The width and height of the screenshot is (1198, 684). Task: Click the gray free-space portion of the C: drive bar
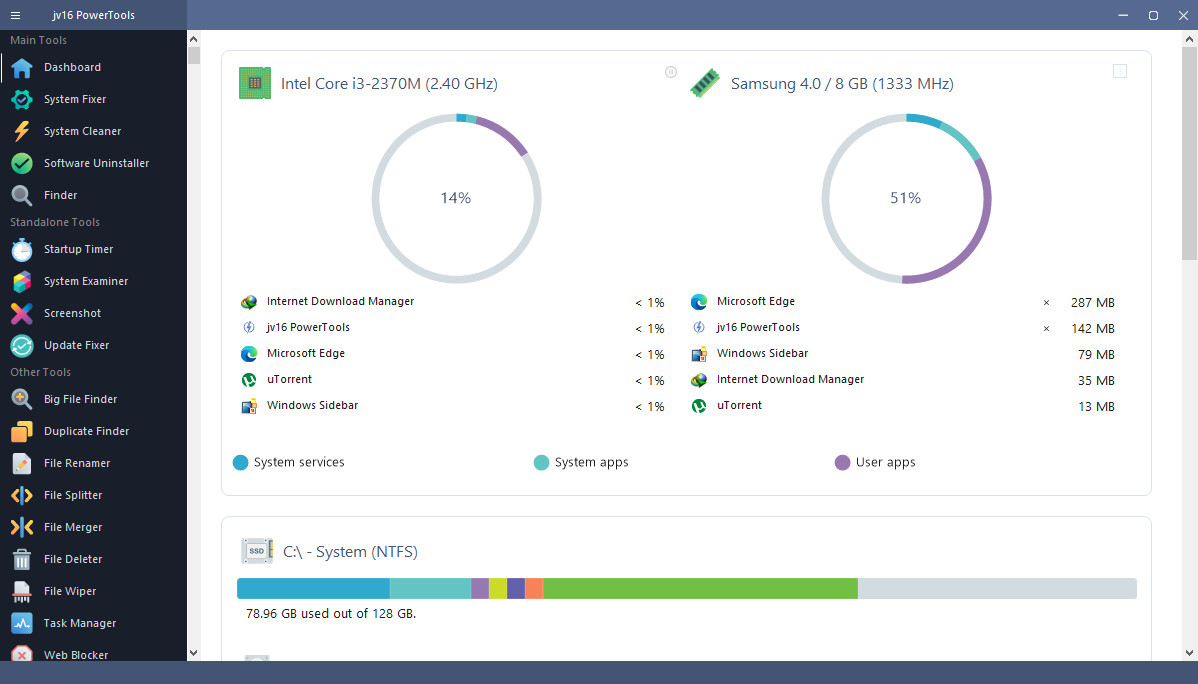997,588
